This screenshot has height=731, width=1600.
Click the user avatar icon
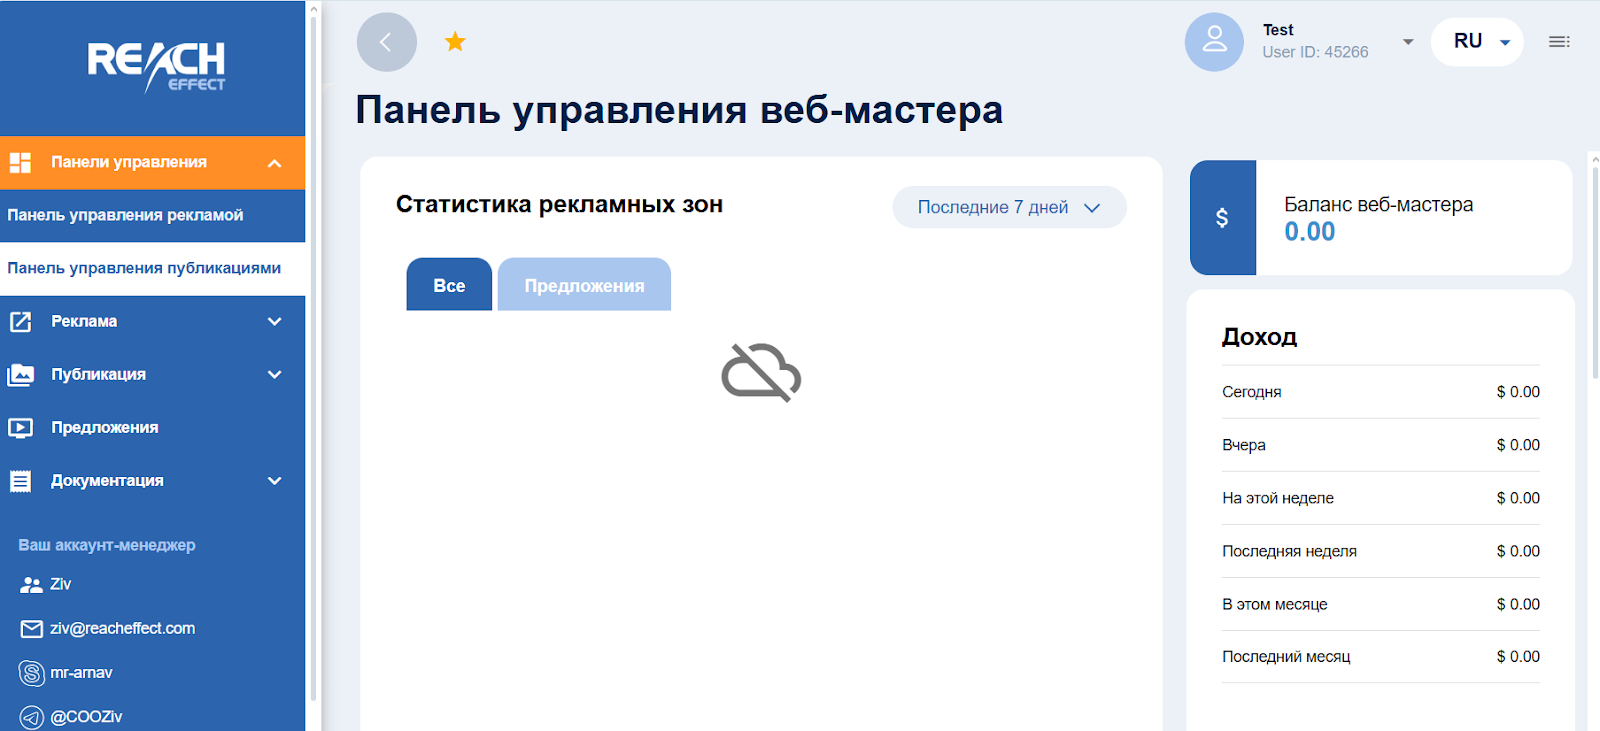point(1214,42)
